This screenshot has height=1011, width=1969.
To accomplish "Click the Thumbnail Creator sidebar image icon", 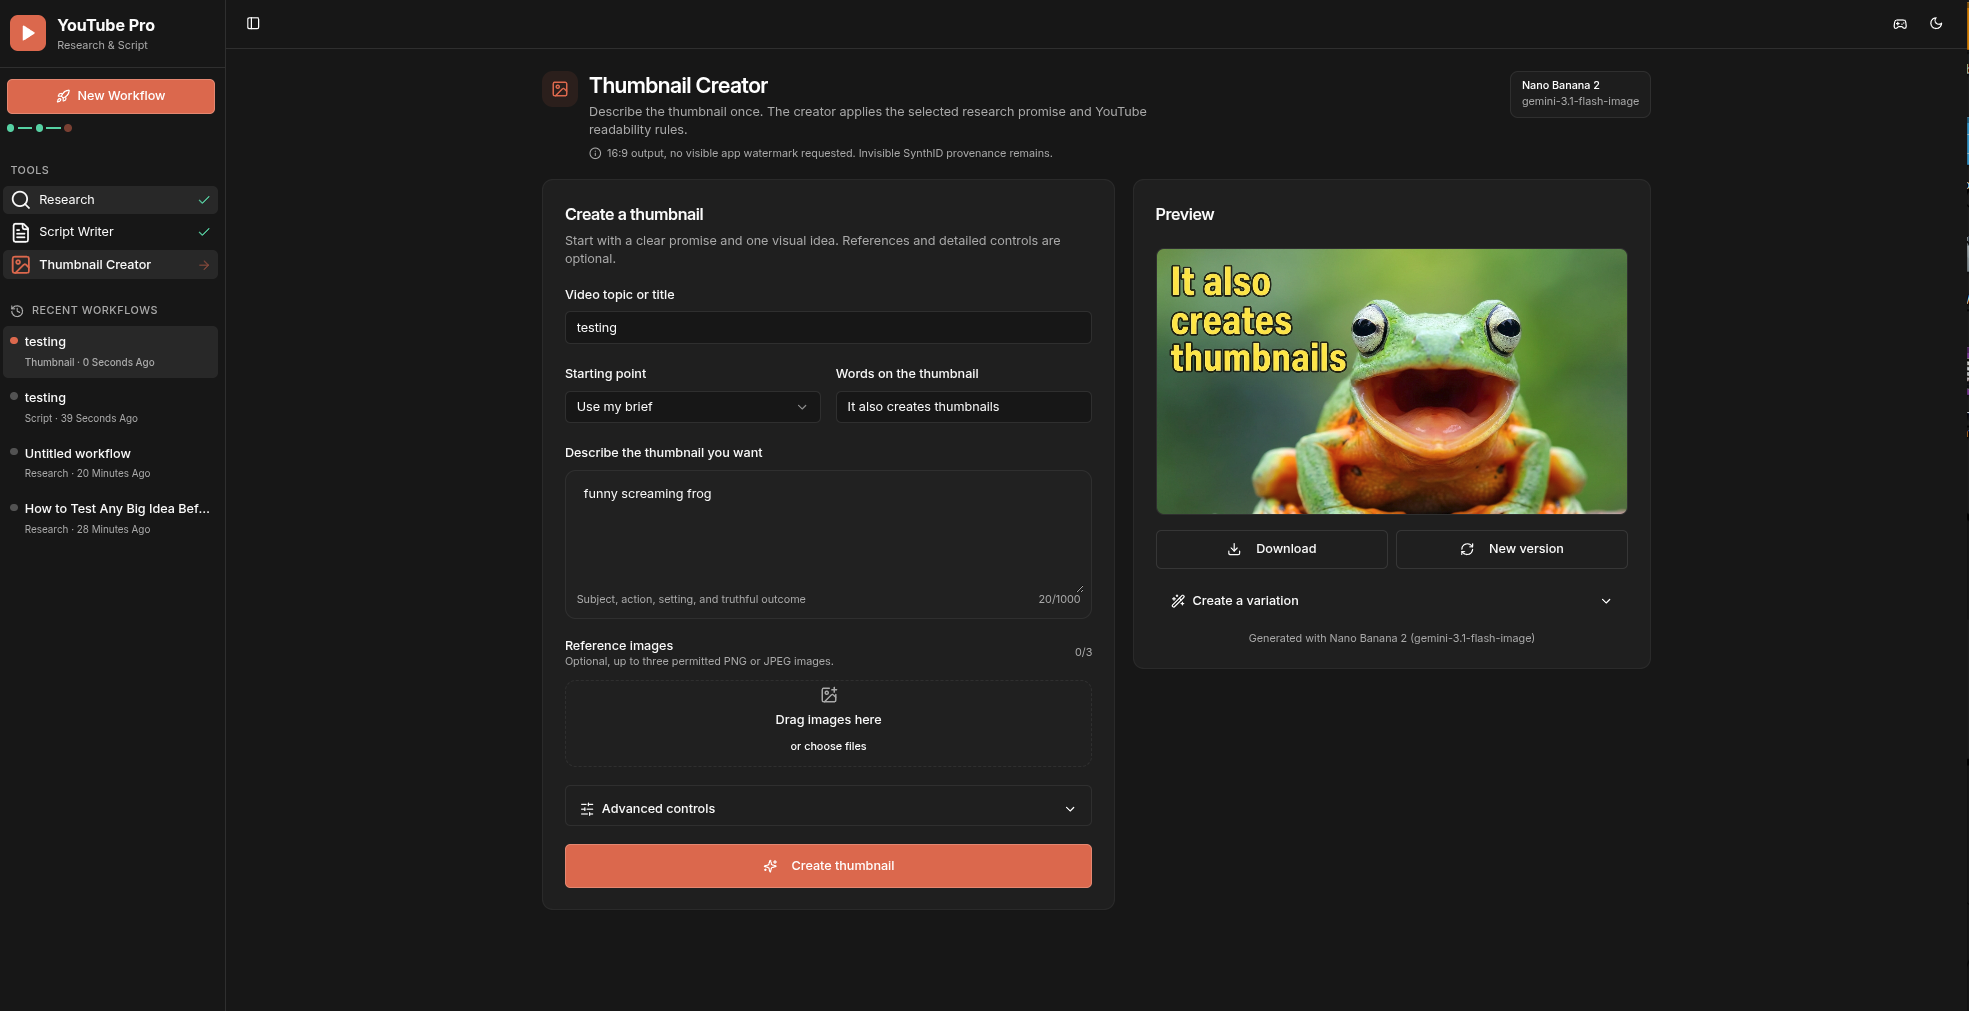I will (20, 265).
